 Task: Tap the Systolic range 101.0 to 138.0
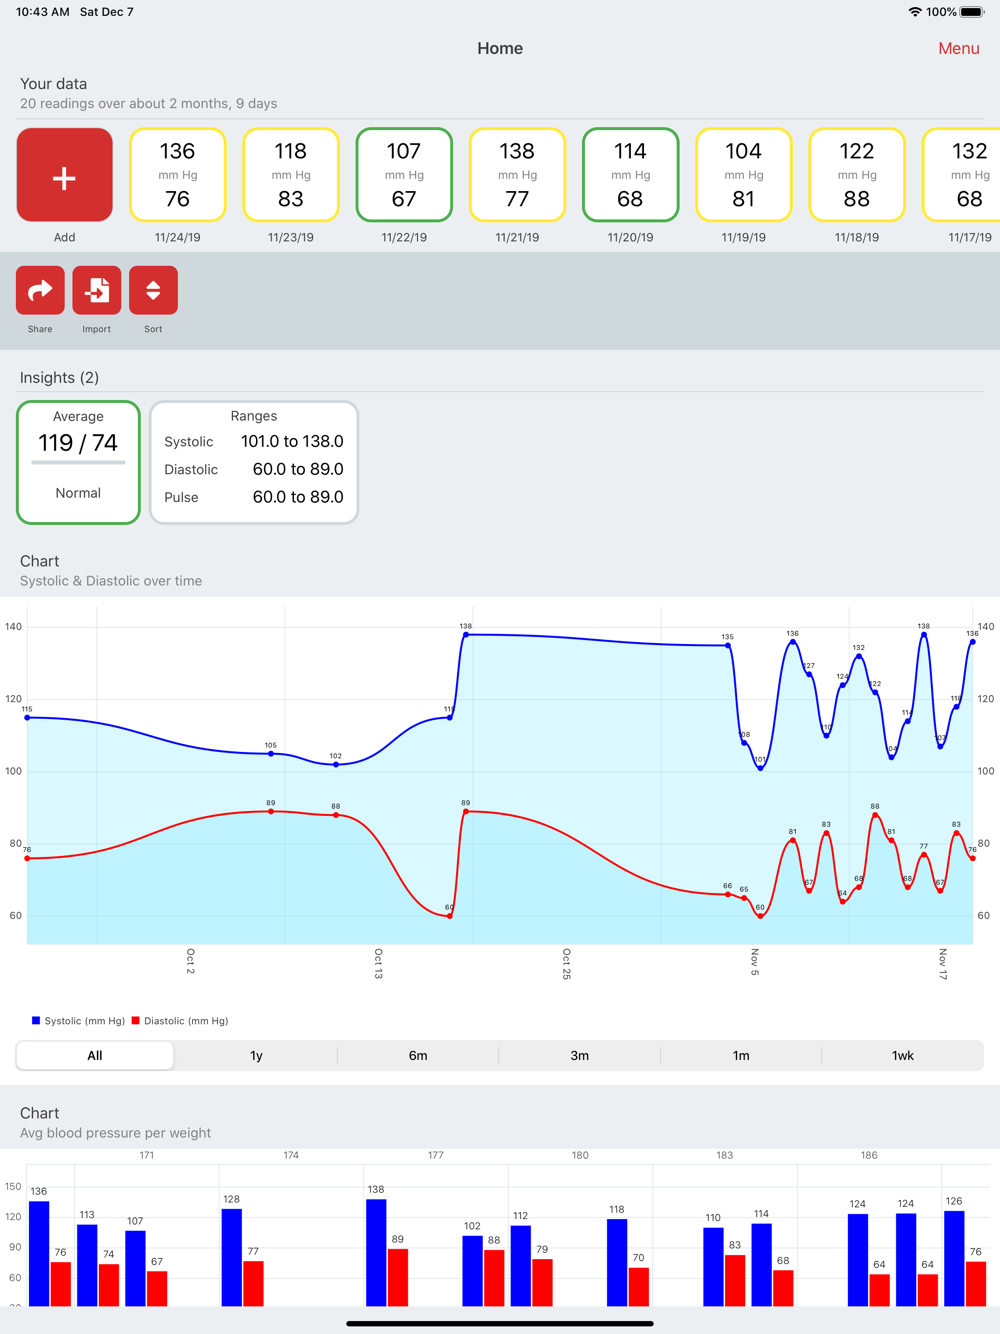click(292, 441)
